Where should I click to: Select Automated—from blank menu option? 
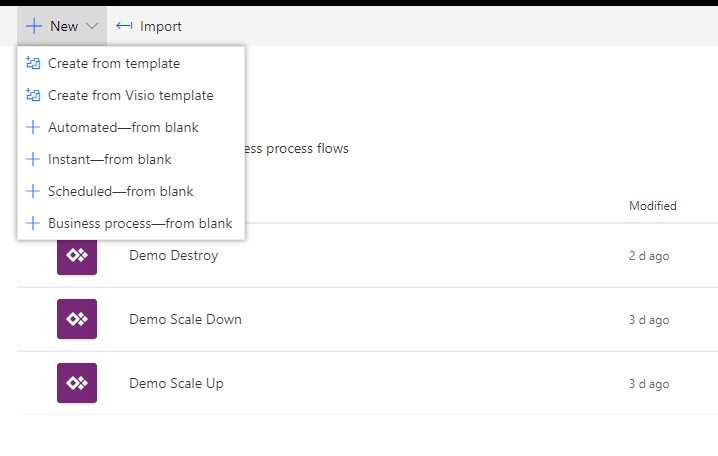tap(123, 127)
